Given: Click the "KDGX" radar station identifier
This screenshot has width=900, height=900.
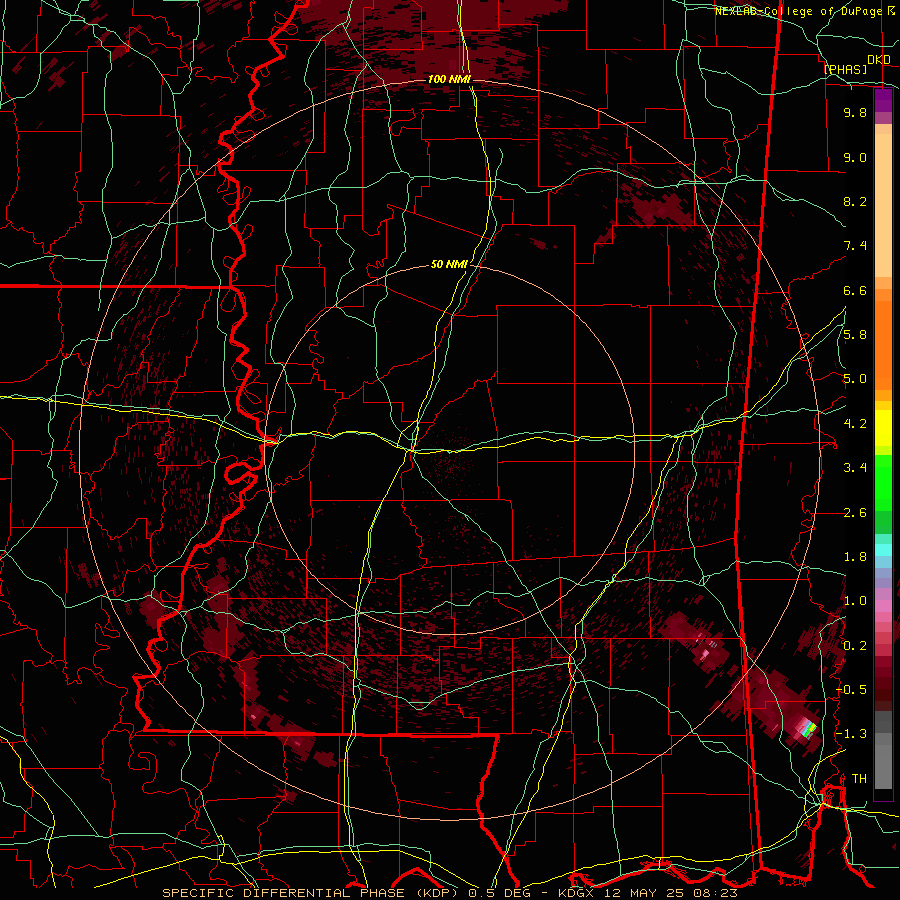Looking at the screenshot, I should [578, 893].
